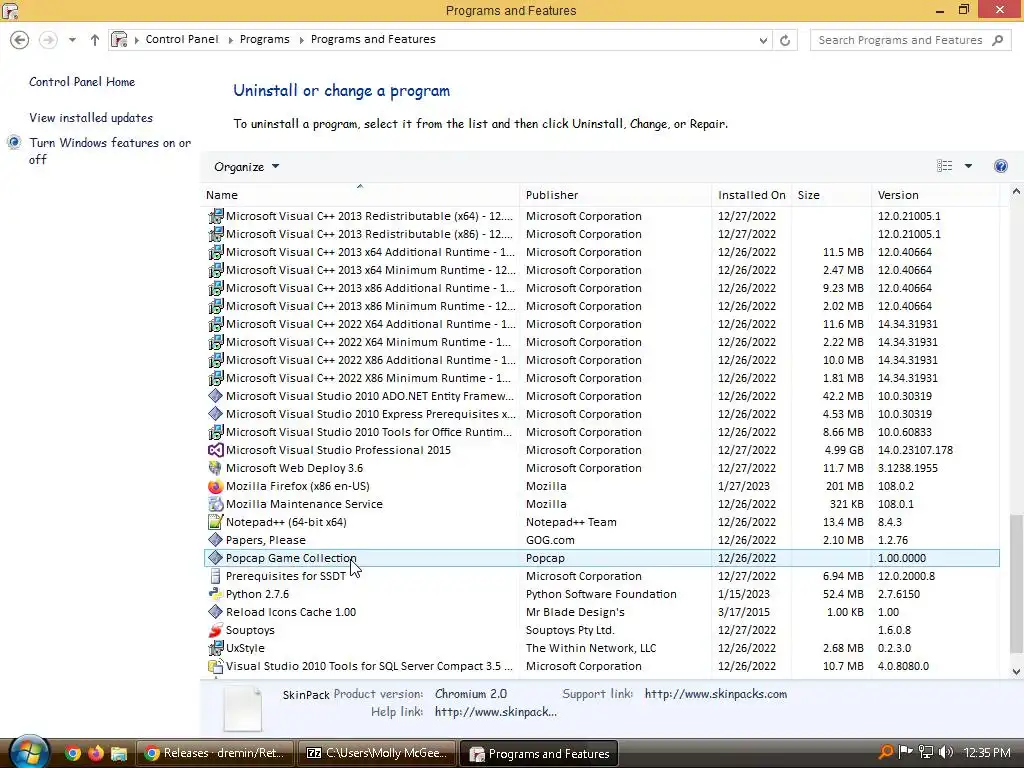Click the Souptoys program icon

tap(215, 630)
